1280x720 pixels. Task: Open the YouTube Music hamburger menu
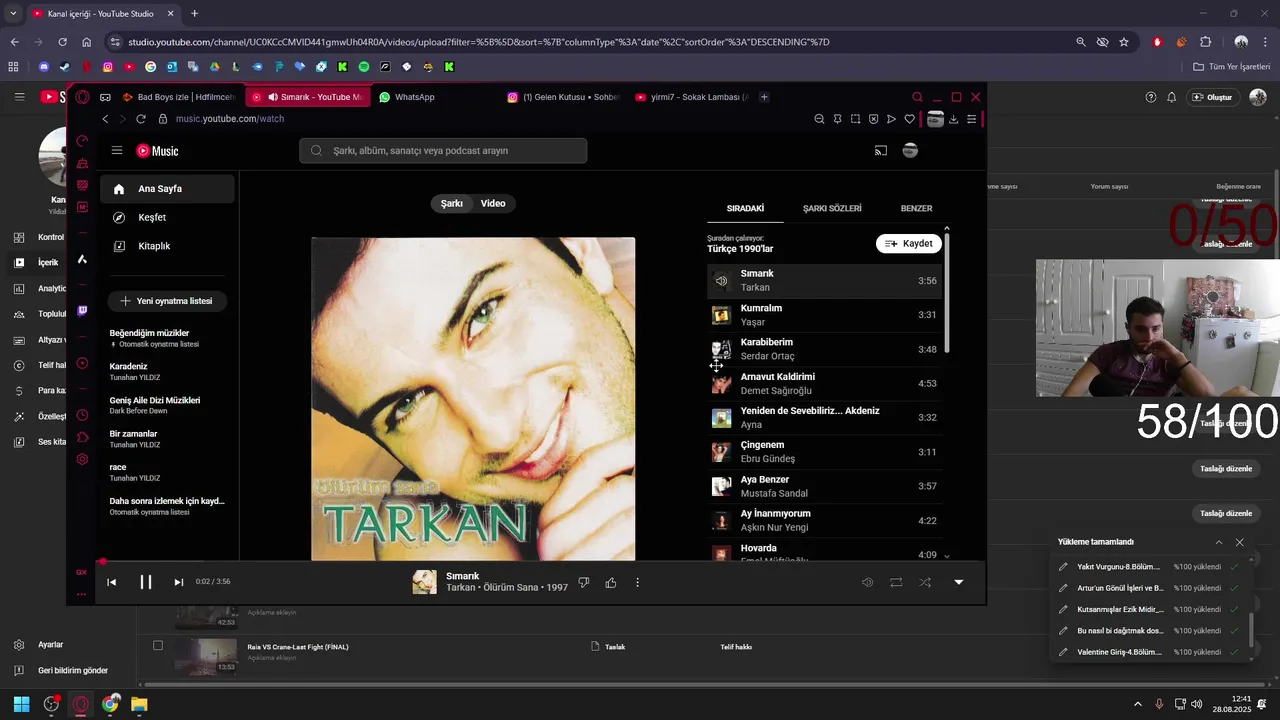tap(117, 151)
